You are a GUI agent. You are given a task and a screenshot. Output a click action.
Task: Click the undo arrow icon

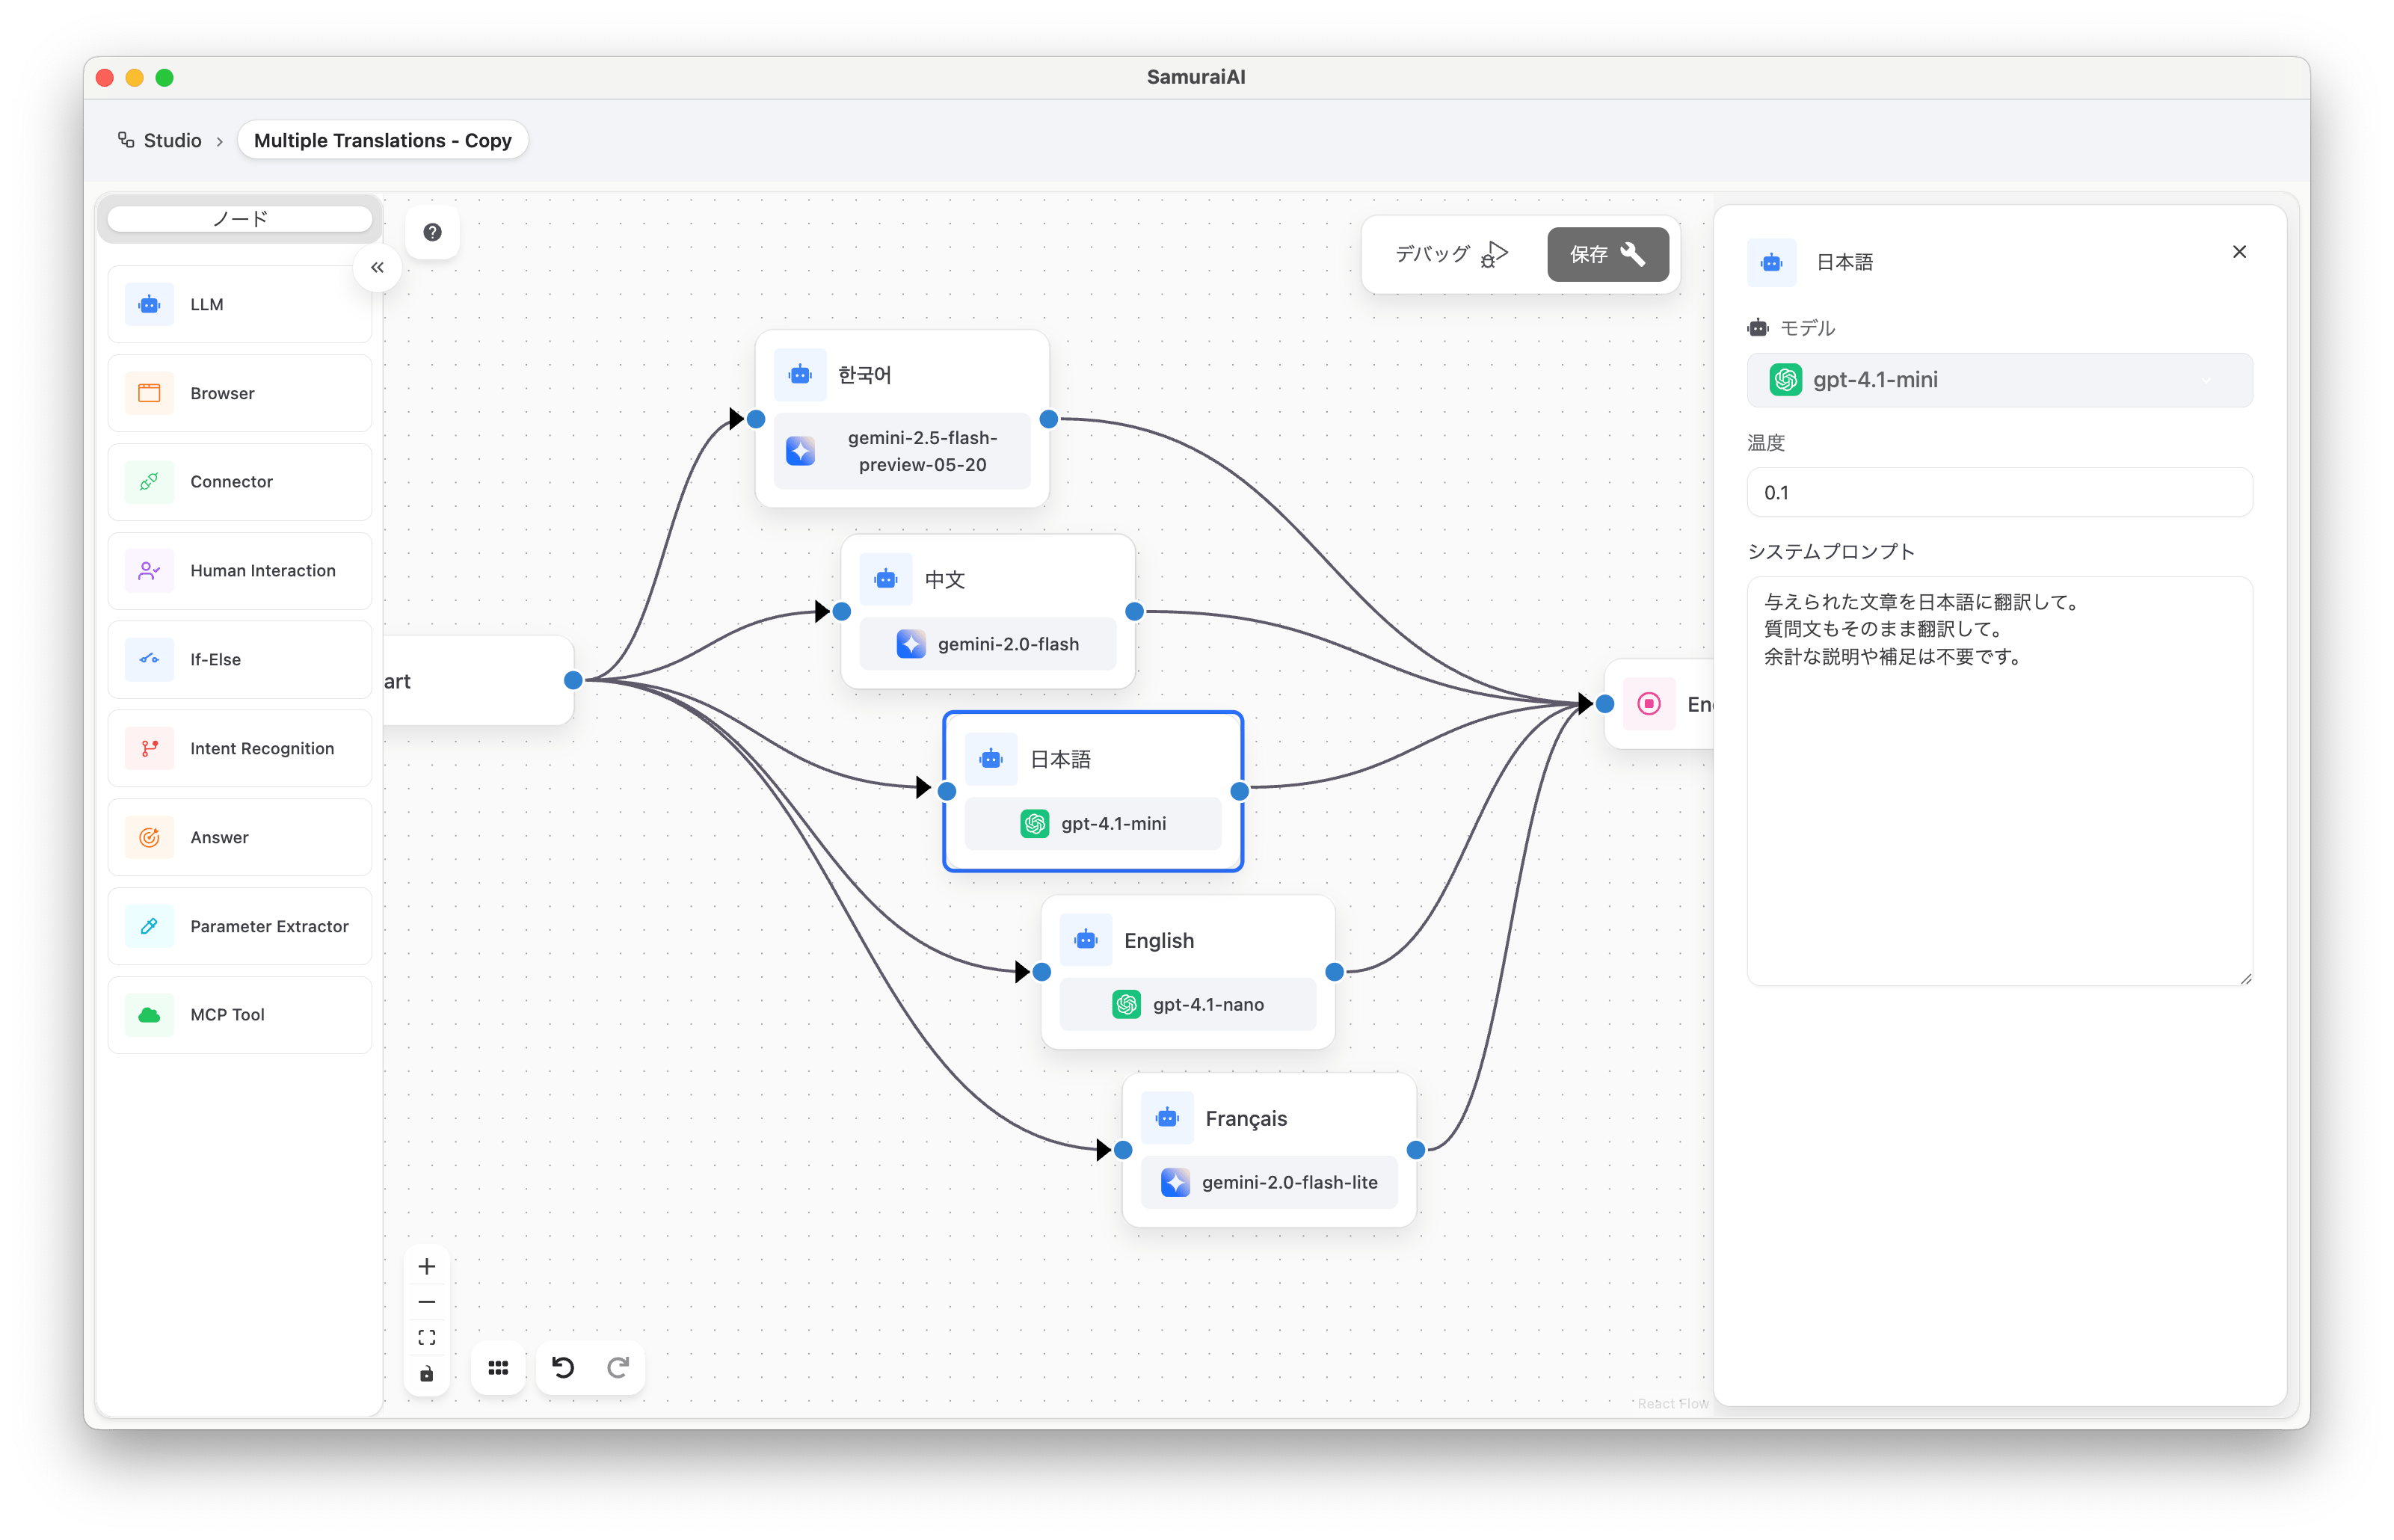(x=563, y=1367)
